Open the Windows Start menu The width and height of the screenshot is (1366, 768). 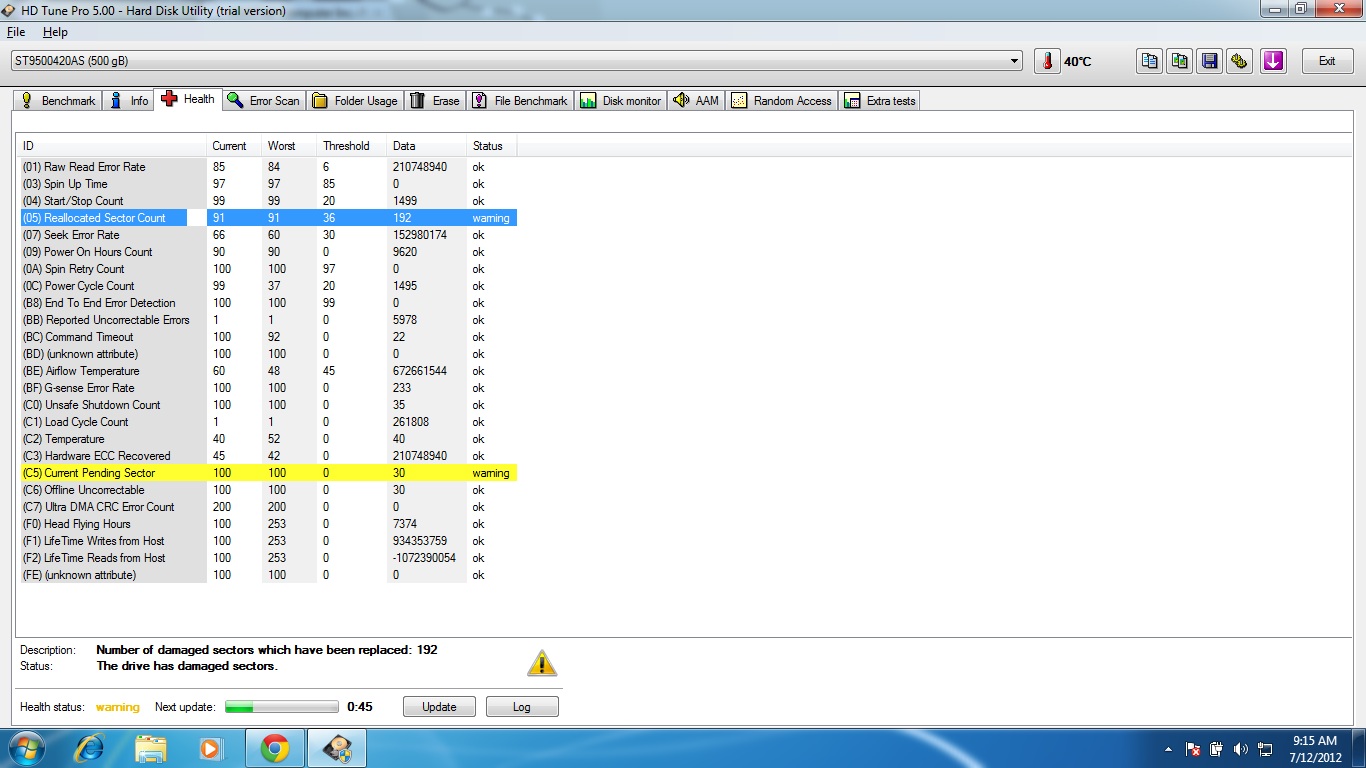pos(26,748)
